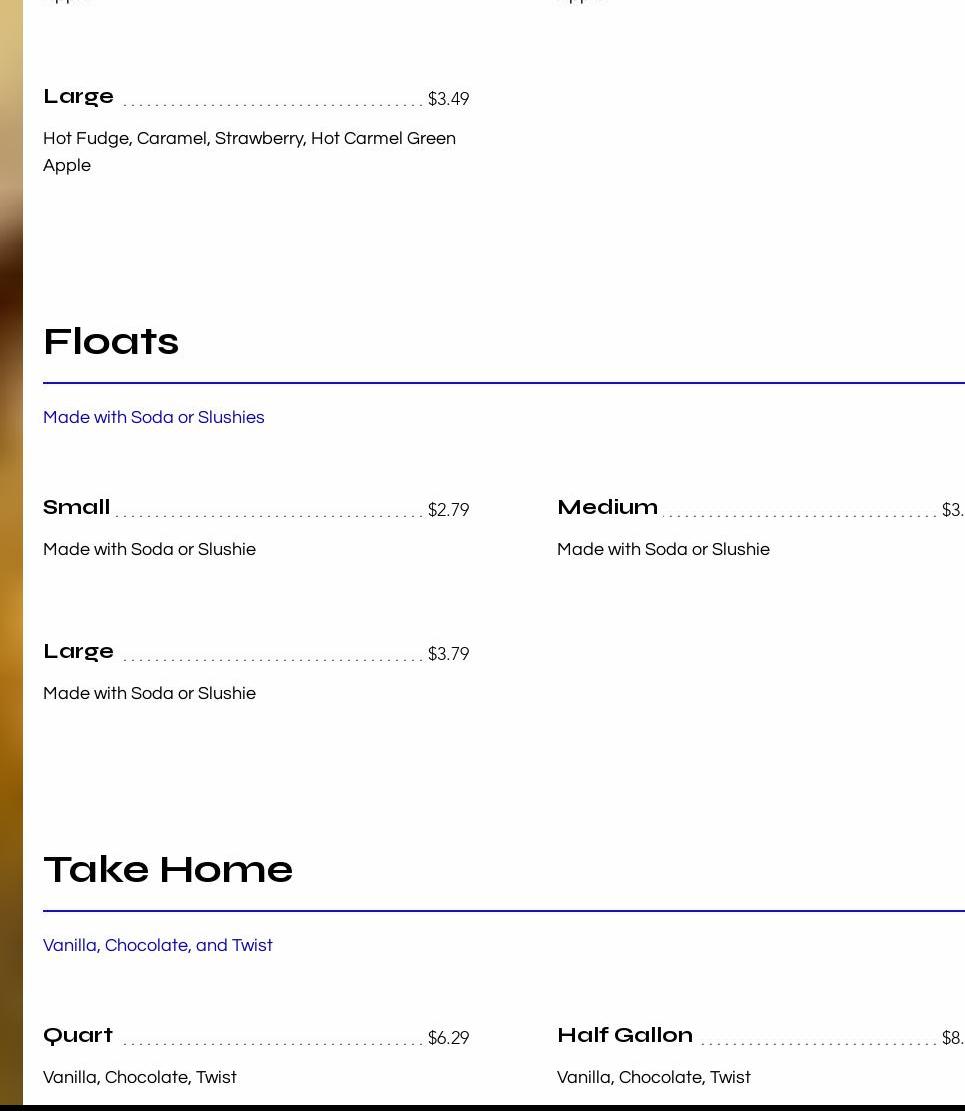The image size is (965, 1111).
Task: Select the blue "Vanilla, Chocolate, and Twist" subtitle
Action: [158, 946]
